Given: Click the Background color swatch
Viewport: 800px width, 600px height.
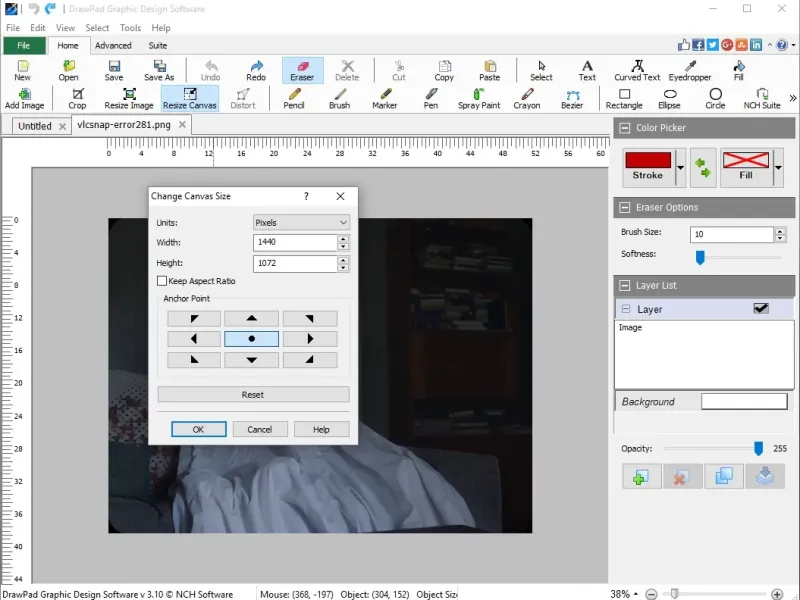Looking at the screenshot, I should pos(744,402).
